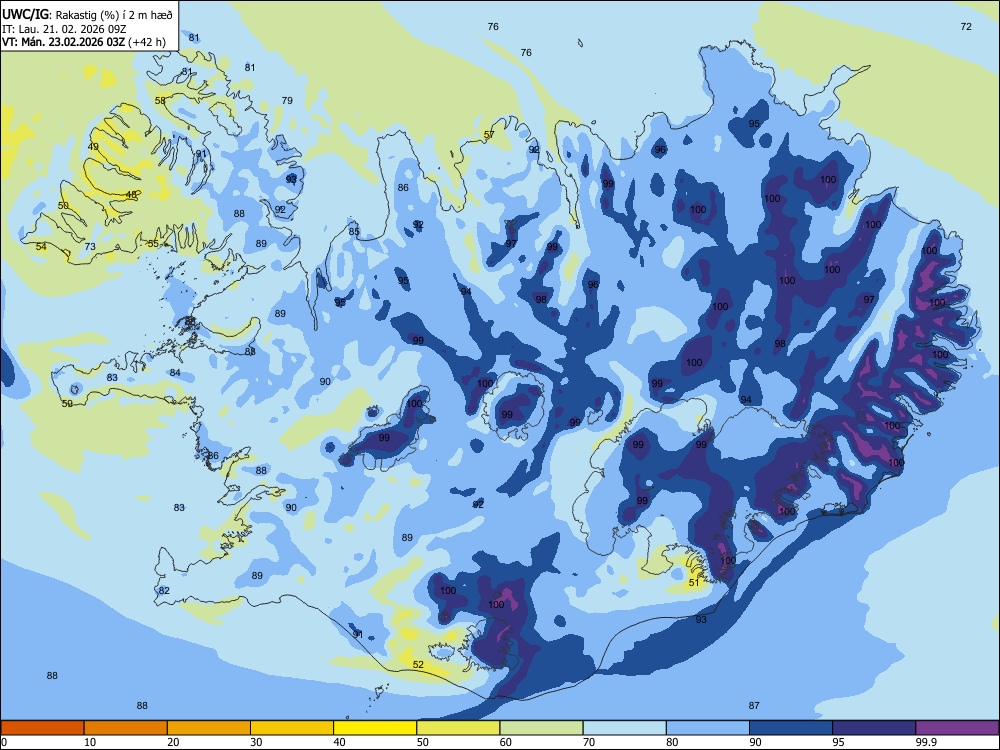Click the bright yellow 40–50 legend swatch
This screenshot has height=750, width=1000.
coord(375,728)
